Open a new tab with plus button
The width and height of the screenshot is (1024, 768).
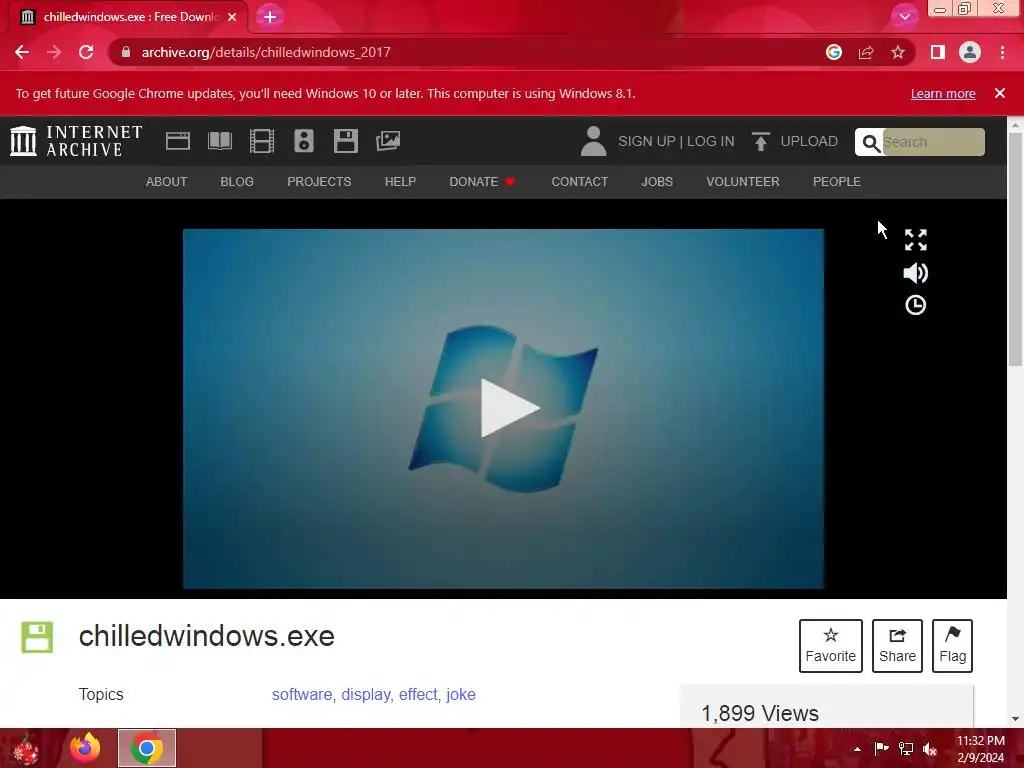click(x=270, y=17)
